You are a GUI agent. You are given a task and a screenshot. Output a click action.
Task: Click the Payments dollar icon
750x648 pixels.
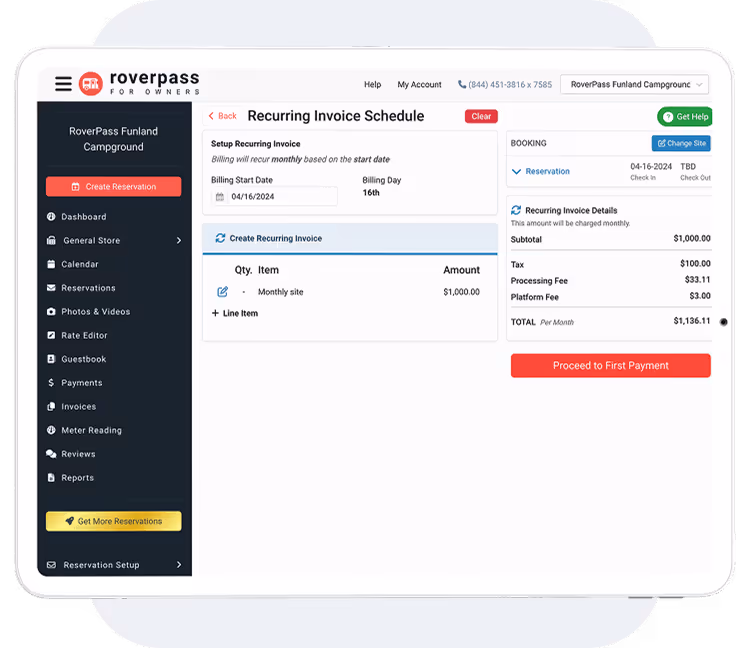click(x=51, y=383)
